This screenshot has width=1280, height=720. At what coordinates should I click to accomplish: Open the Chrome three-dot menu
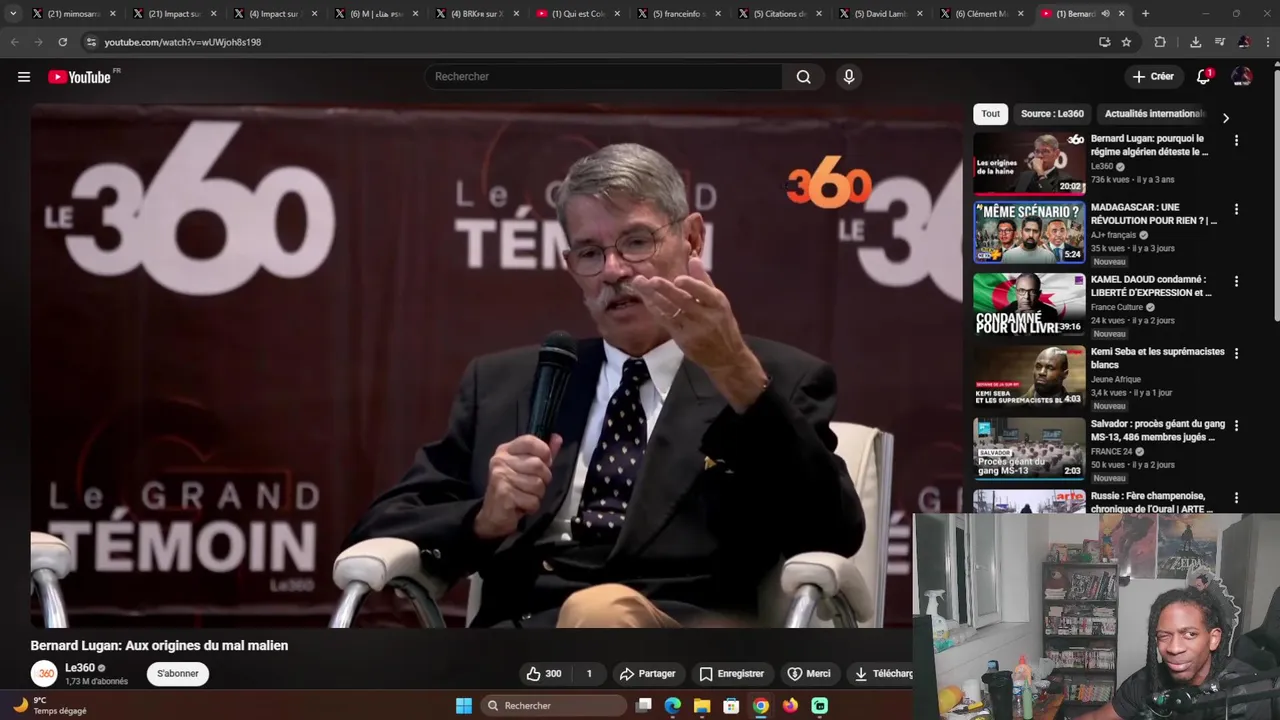click(x=1268, y=42)
